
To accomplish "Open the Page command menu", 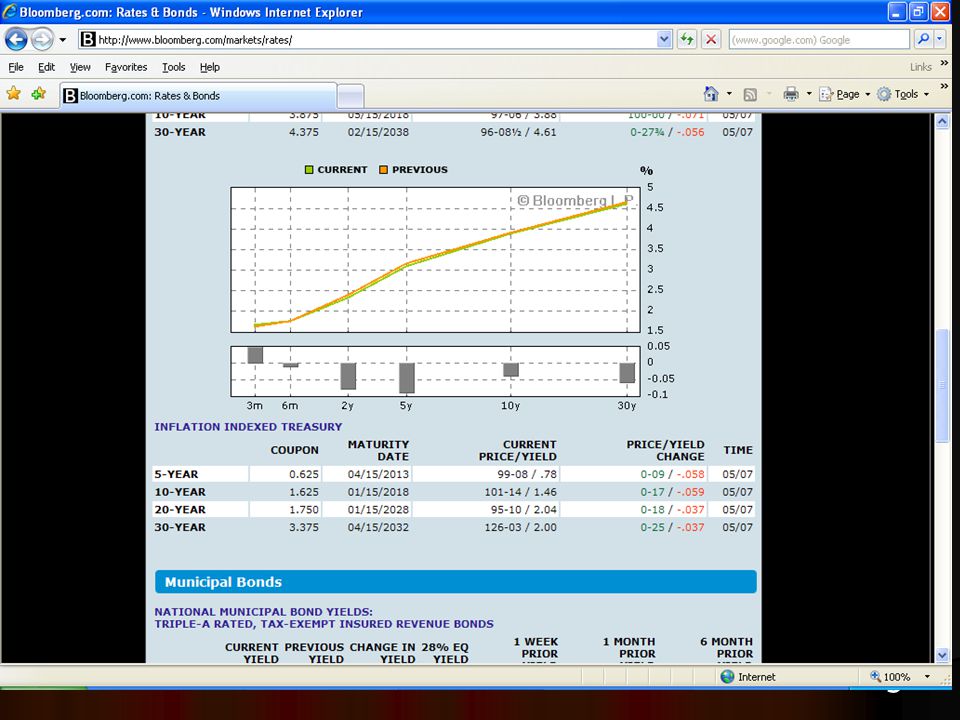I will pyautogui.click(x=845, y=94).
